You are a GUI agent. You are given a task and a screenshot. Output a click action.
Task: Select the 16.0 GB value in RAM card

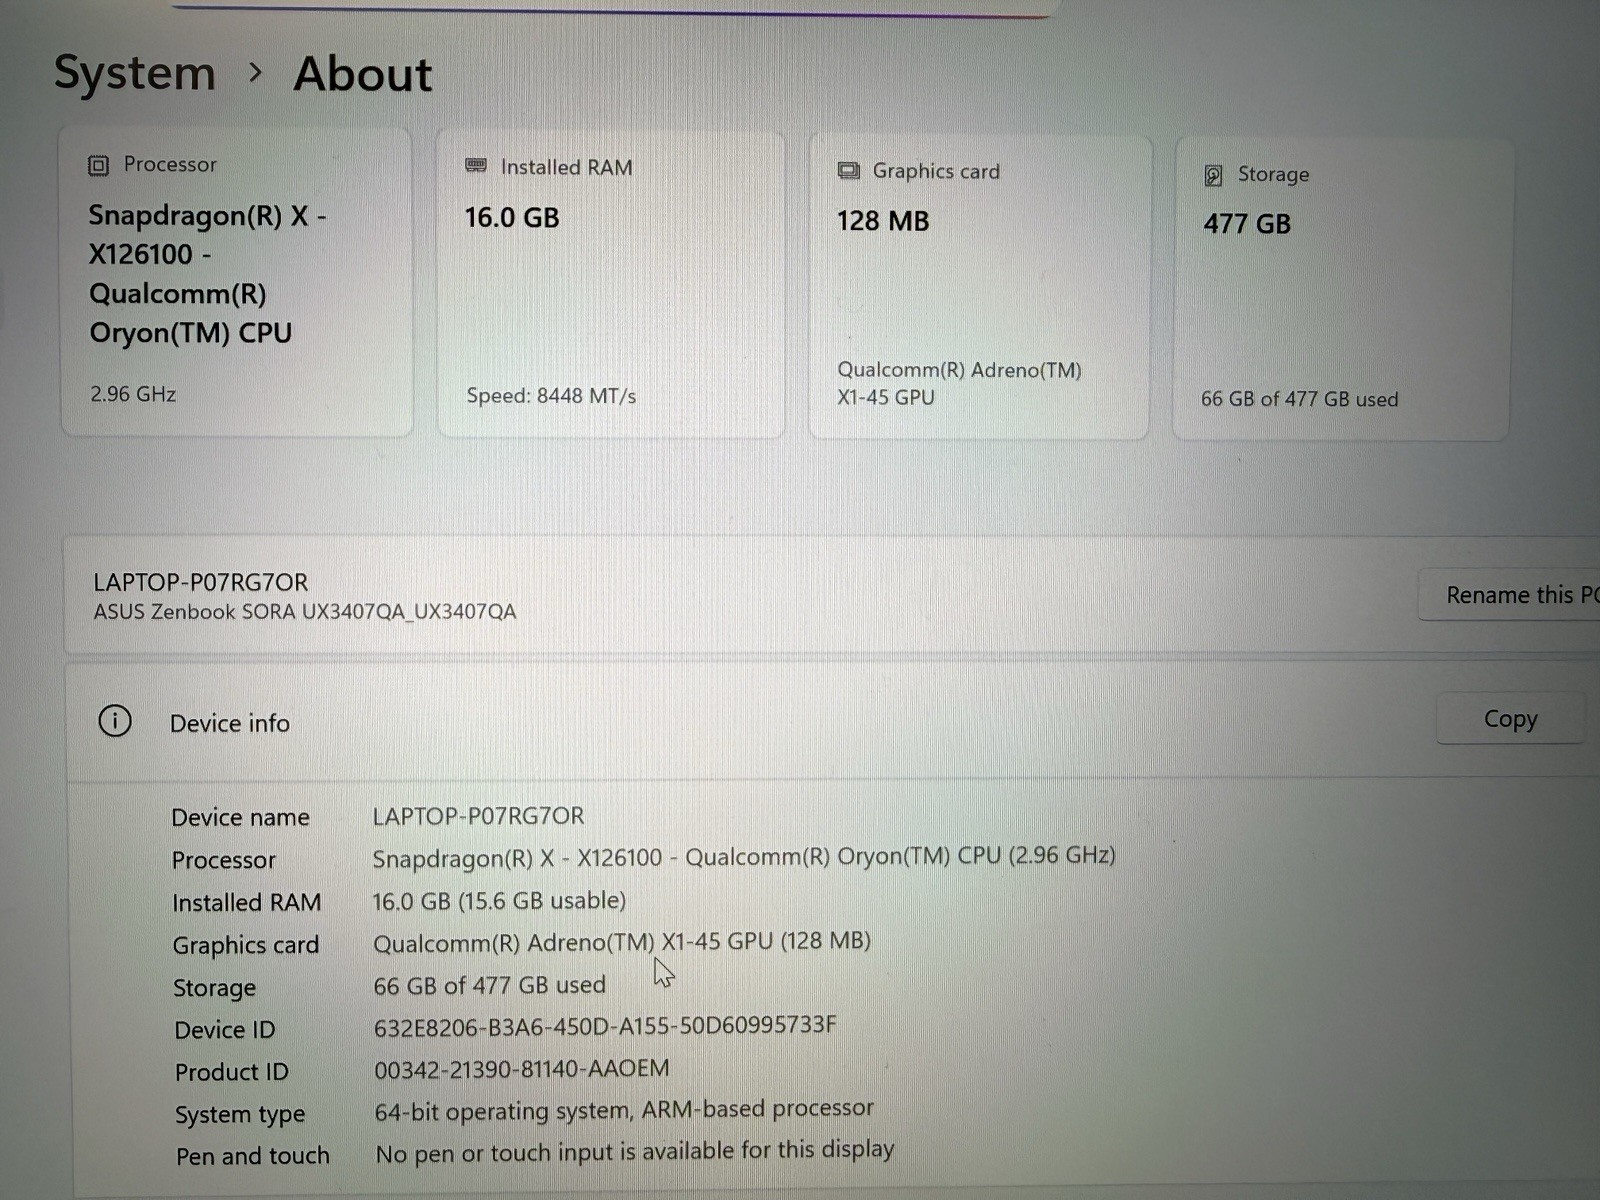512,217
